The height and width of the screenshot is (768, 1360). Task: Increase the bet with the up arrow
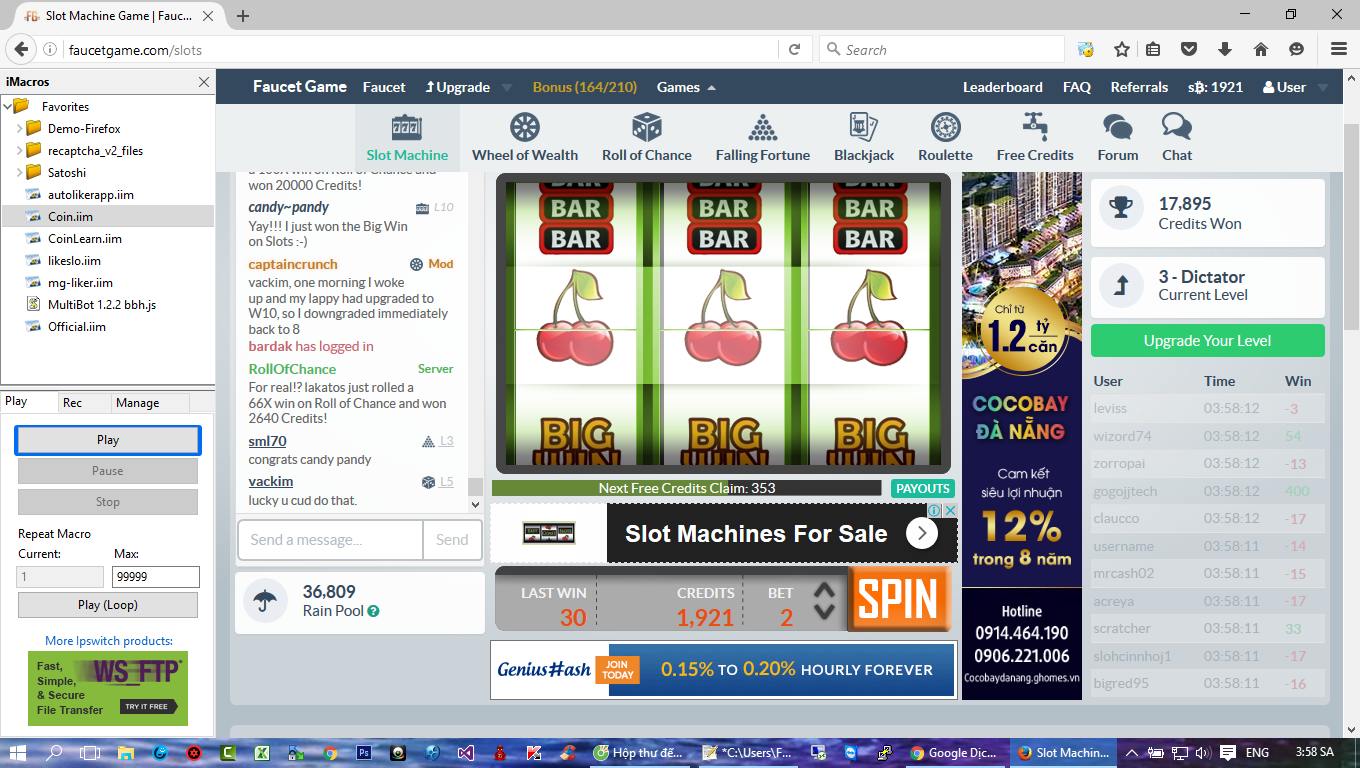pos(824,591)
